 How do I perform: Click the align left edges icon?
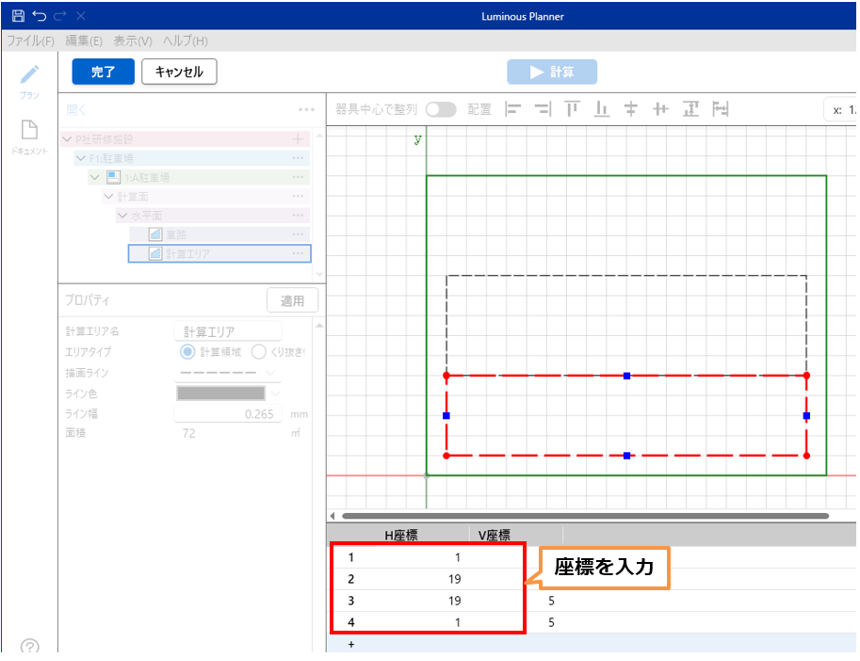click(513, 109)
